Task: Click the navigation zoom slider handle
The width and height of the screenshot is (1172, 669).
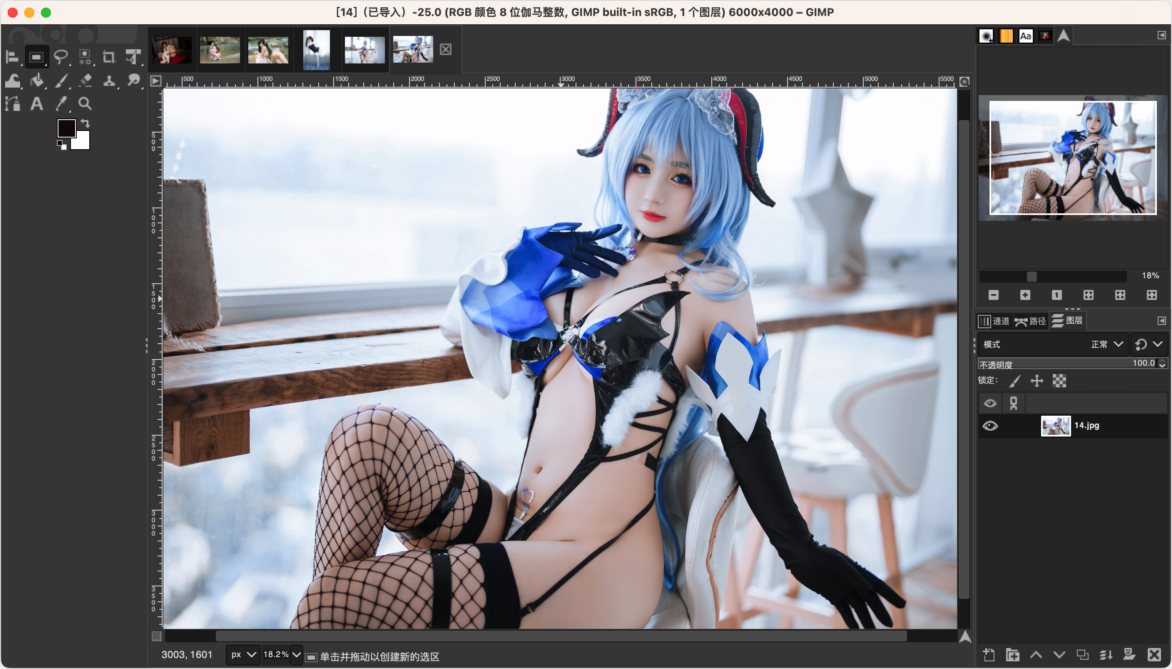Action: pos(1031,276)
